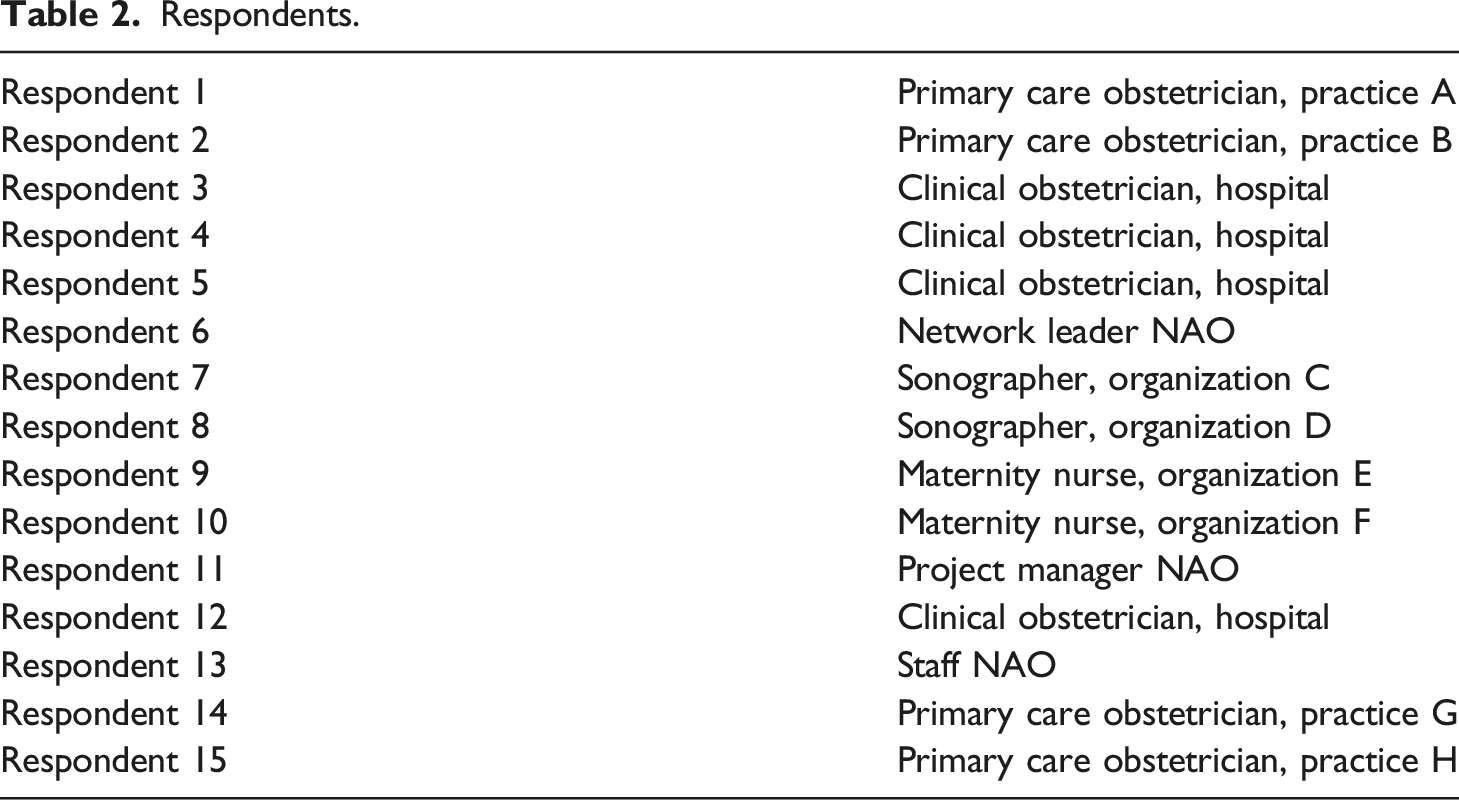1459x800 pixels.
Task: Click Respondent 4's Clinical obstetrician, hospital text
Action: coord(1114,237)
